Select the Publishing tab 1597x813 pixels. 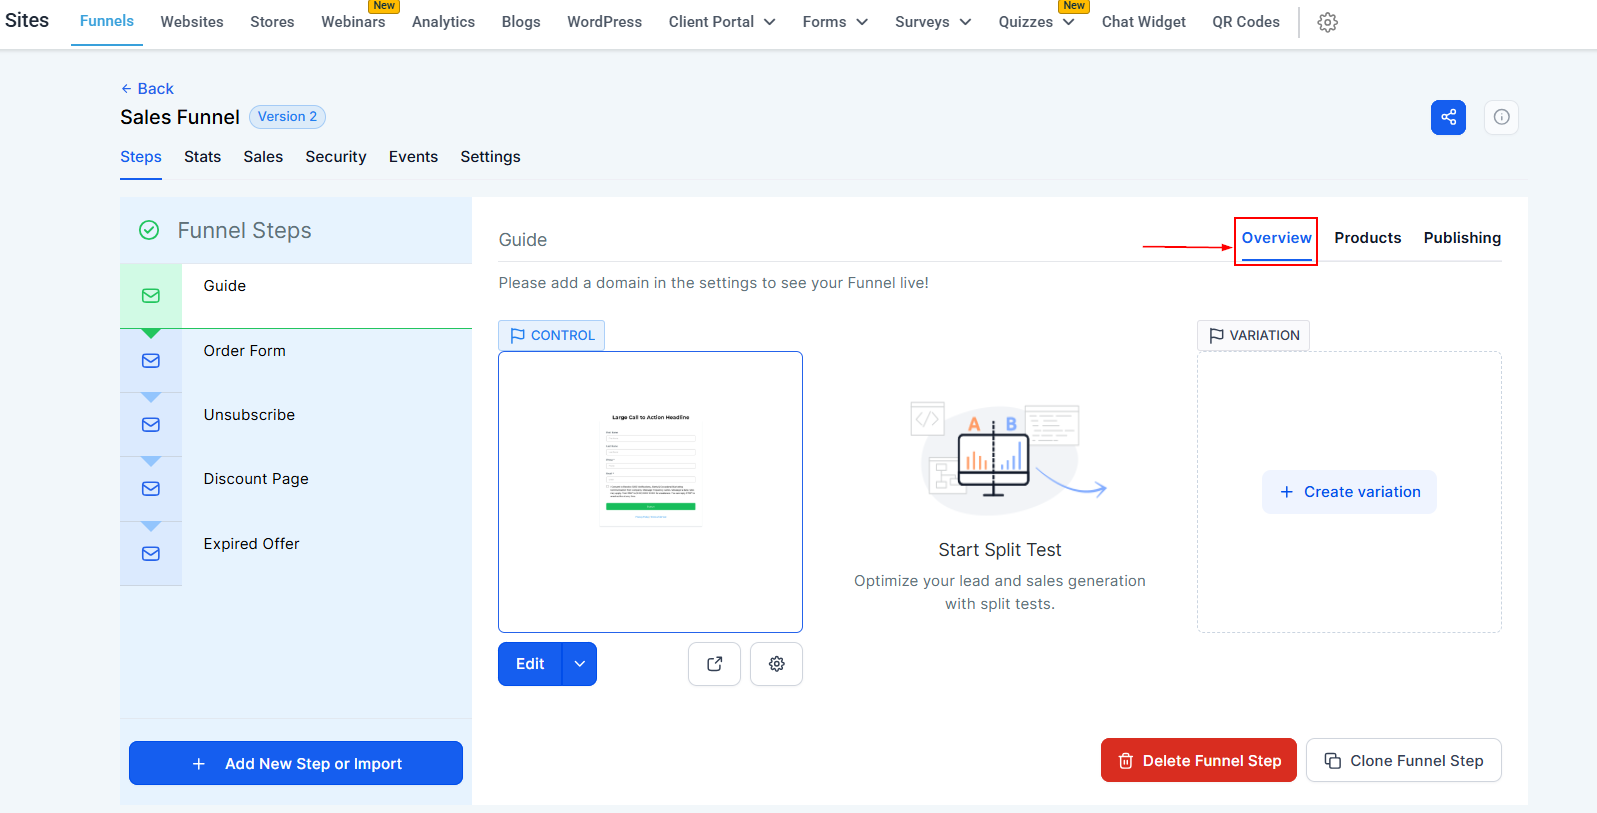pos(1462,238)
